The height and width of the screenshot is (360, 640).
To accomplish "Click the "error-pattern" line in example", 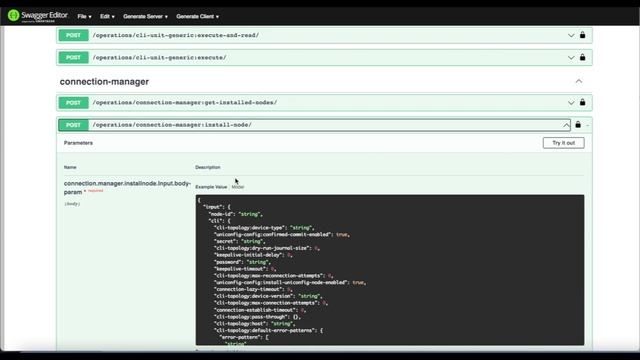I will 244,338.
